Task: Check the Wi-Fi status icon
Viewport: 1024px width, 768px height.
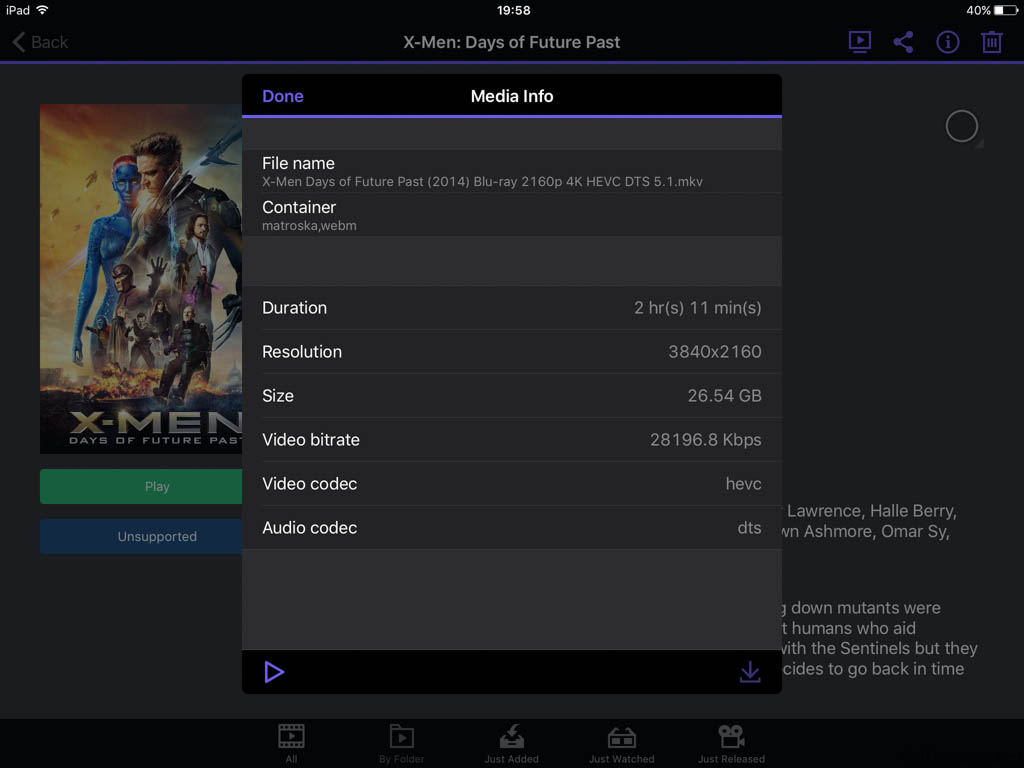Action: tap(42, 10)
